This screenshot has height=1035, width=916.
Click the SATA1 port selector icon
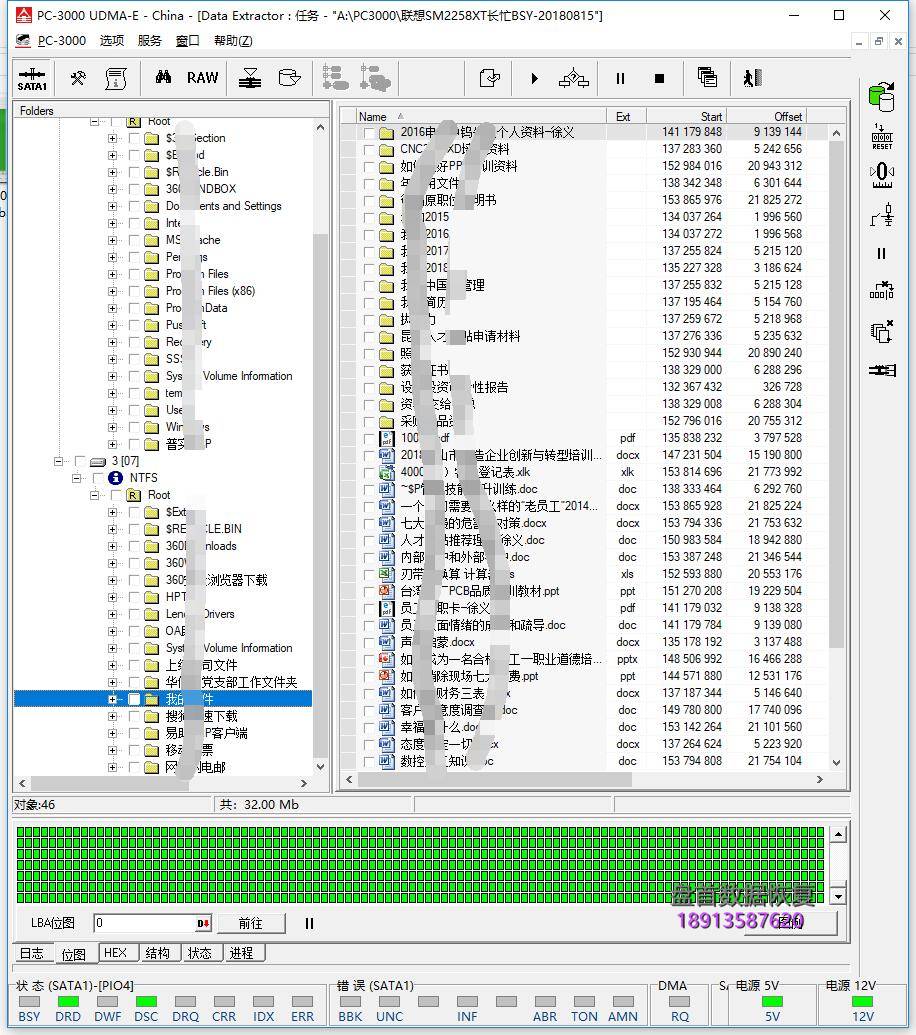(x=32, y=79)
